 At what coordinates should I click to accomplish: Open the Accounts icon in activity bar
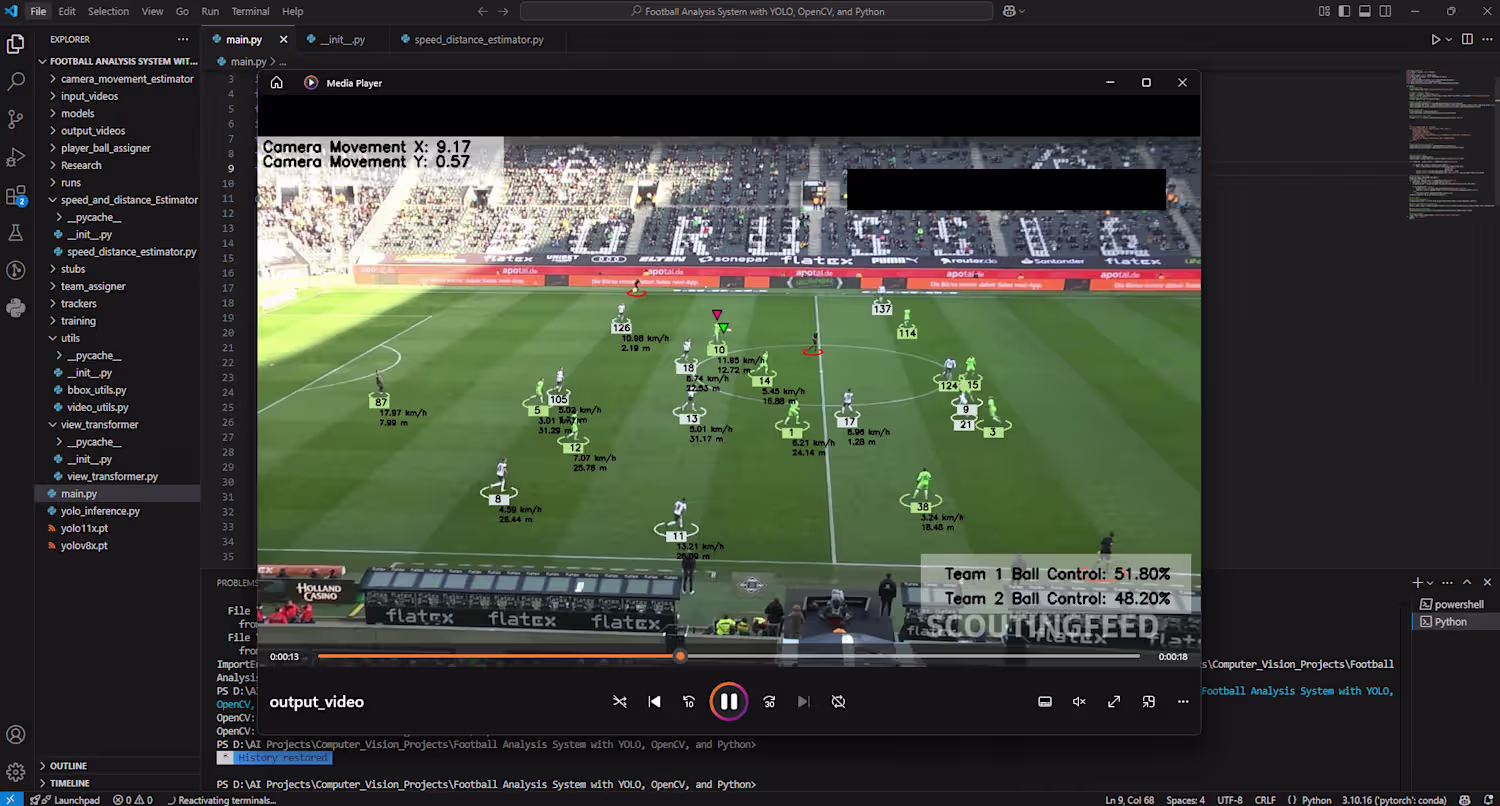click(16, 736)
